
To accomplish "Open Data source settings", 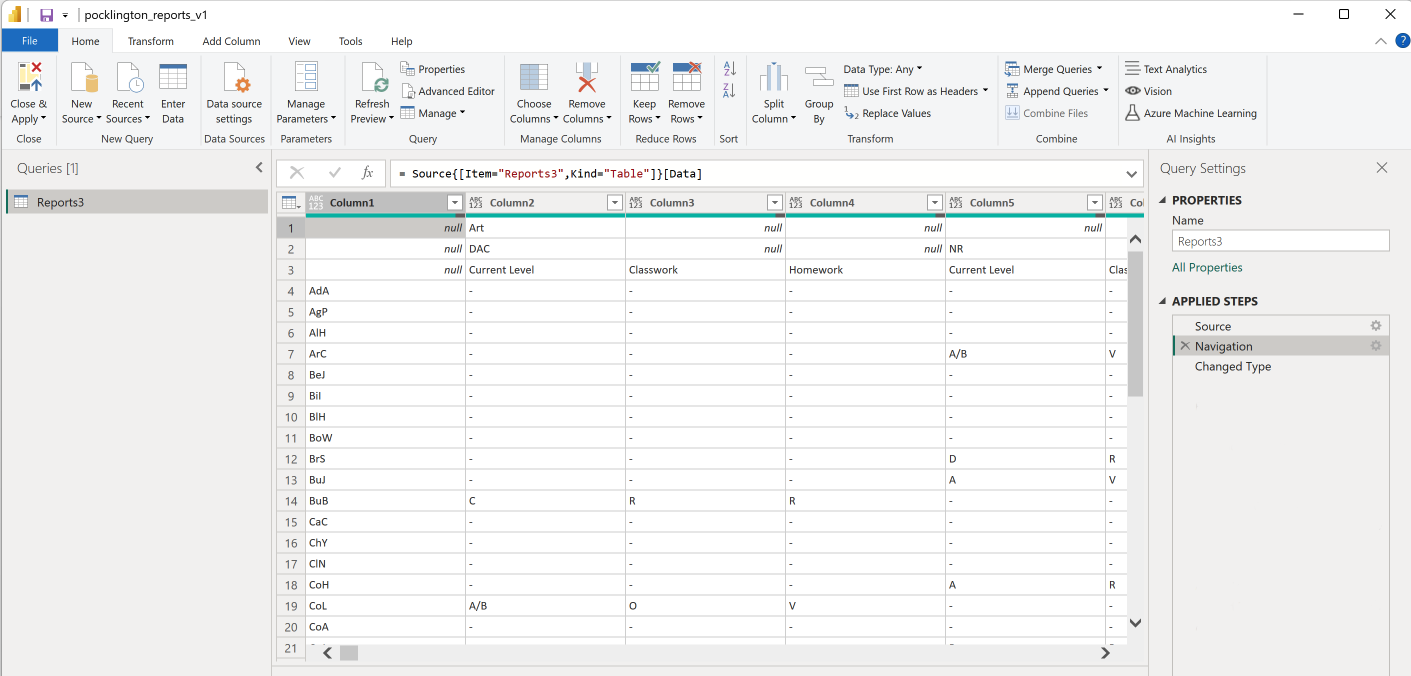I will (x=234, y=93).
